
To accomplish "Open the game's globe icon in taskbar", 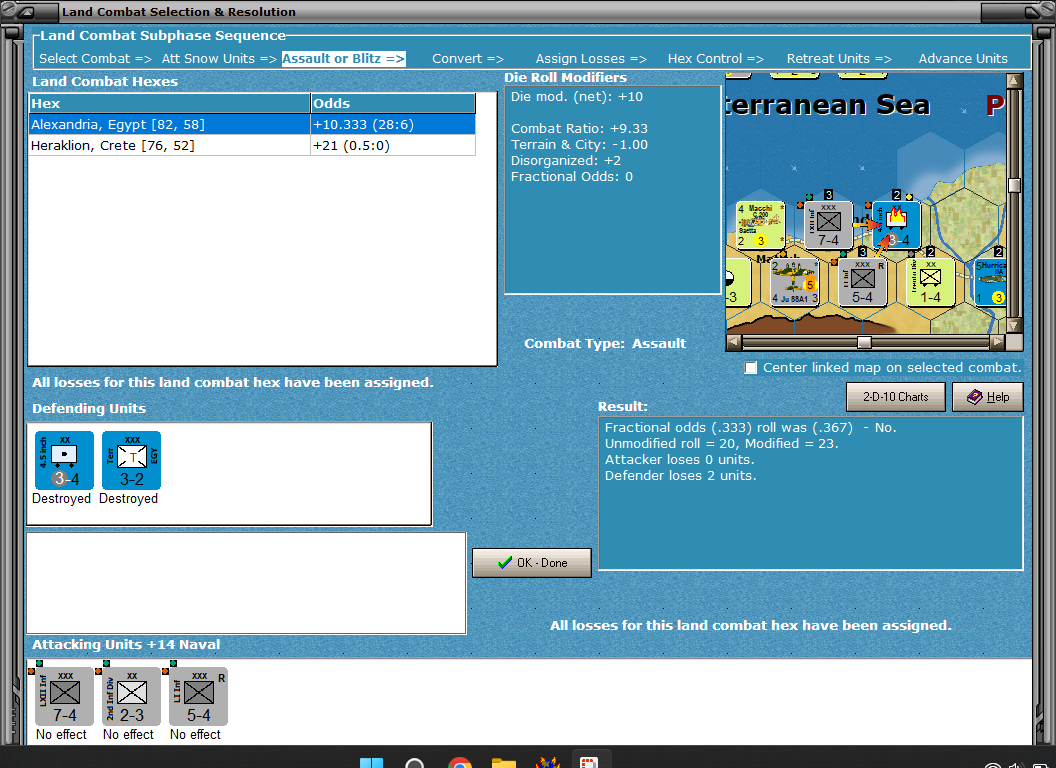I will (x=548, y=763).
